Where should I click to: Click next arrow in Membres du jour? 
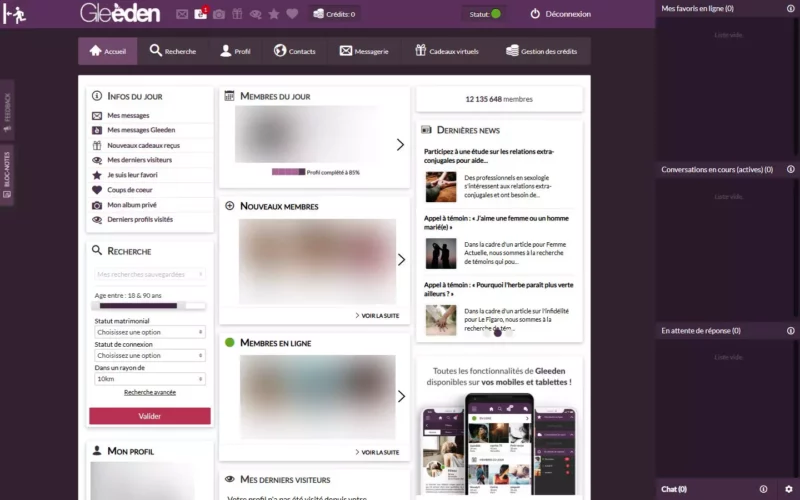(x=401, y=145)
